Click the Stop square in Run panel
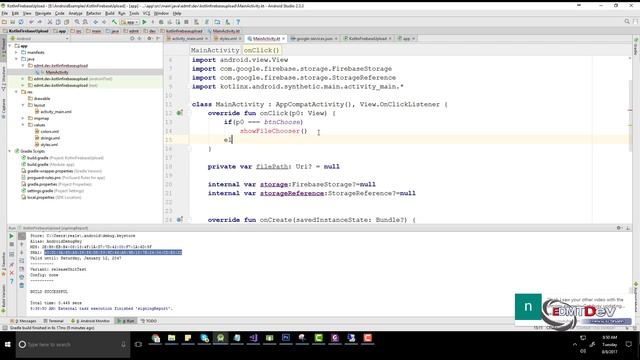The height and width of the screenshot is (360, 640). [11, 244]
